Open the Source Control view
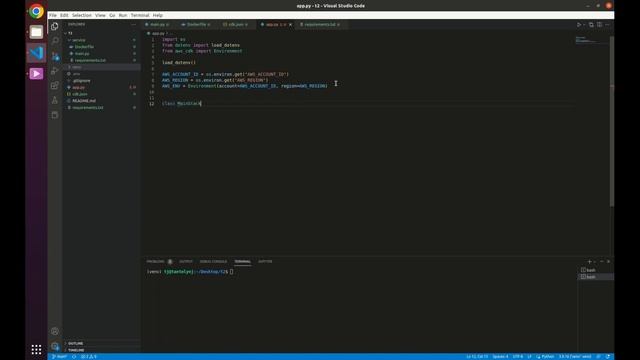Screen dimensions: 640x360 click(x=55, y=56)
